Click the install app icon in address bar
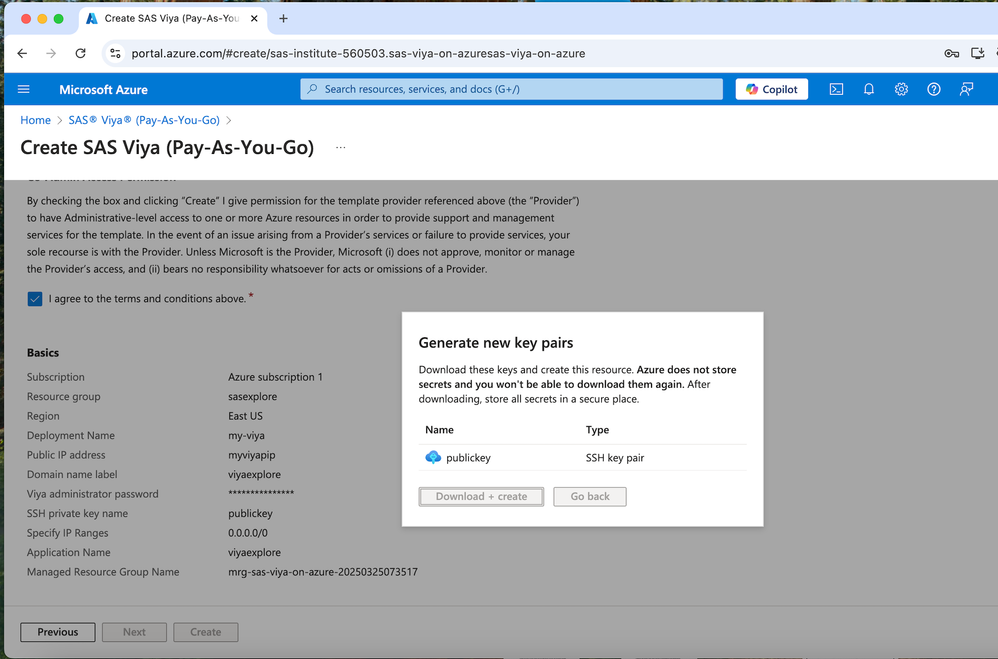This screenshot has height=659, width=998. tap(978, 53)
